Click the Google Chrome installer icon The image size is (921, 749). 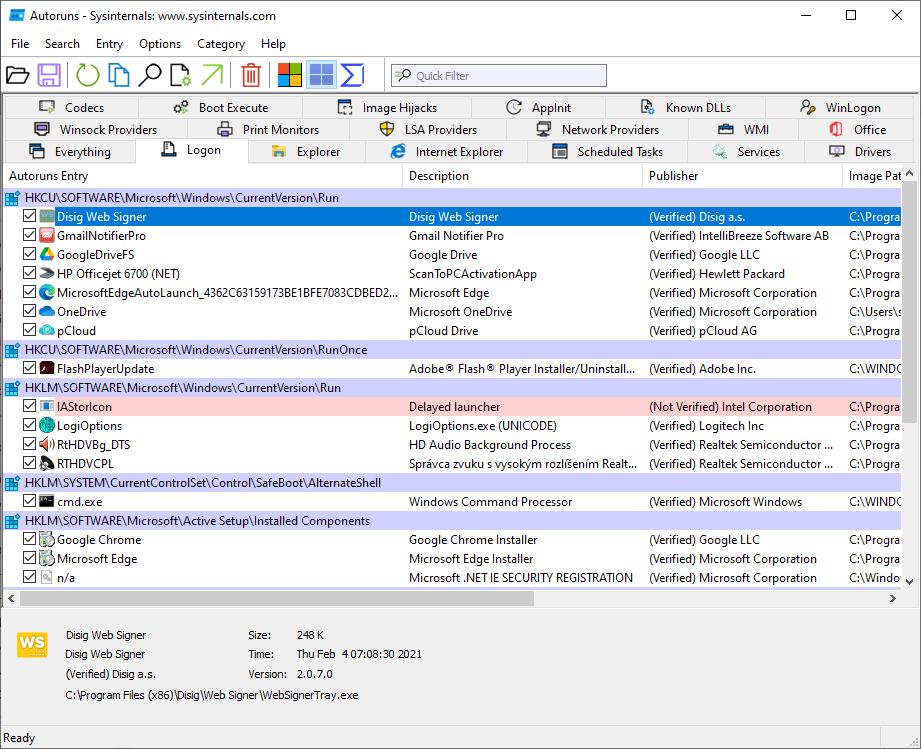(x=47, y=539)
